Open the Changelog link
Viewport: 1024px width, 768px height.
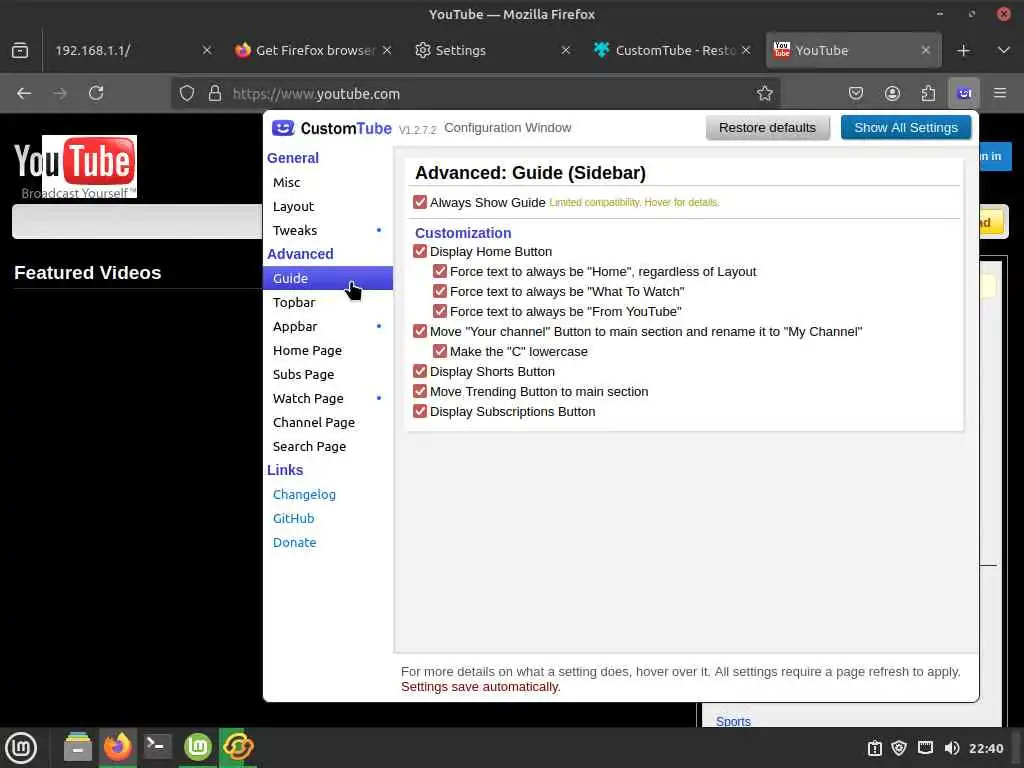(x=304, y=494)
